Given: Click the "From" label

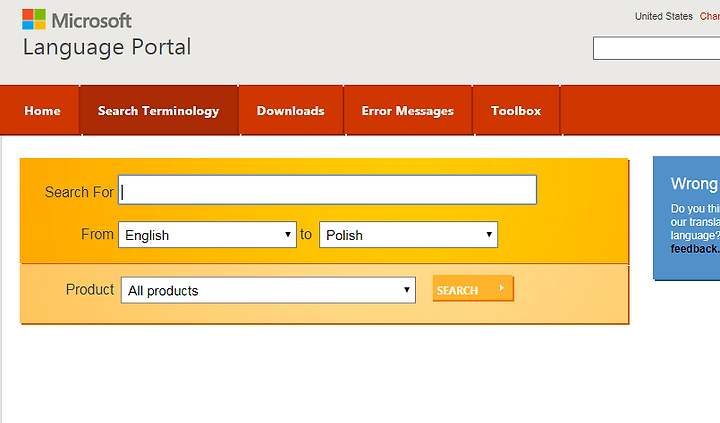Looking at the screenshot, I should point(97,234).
